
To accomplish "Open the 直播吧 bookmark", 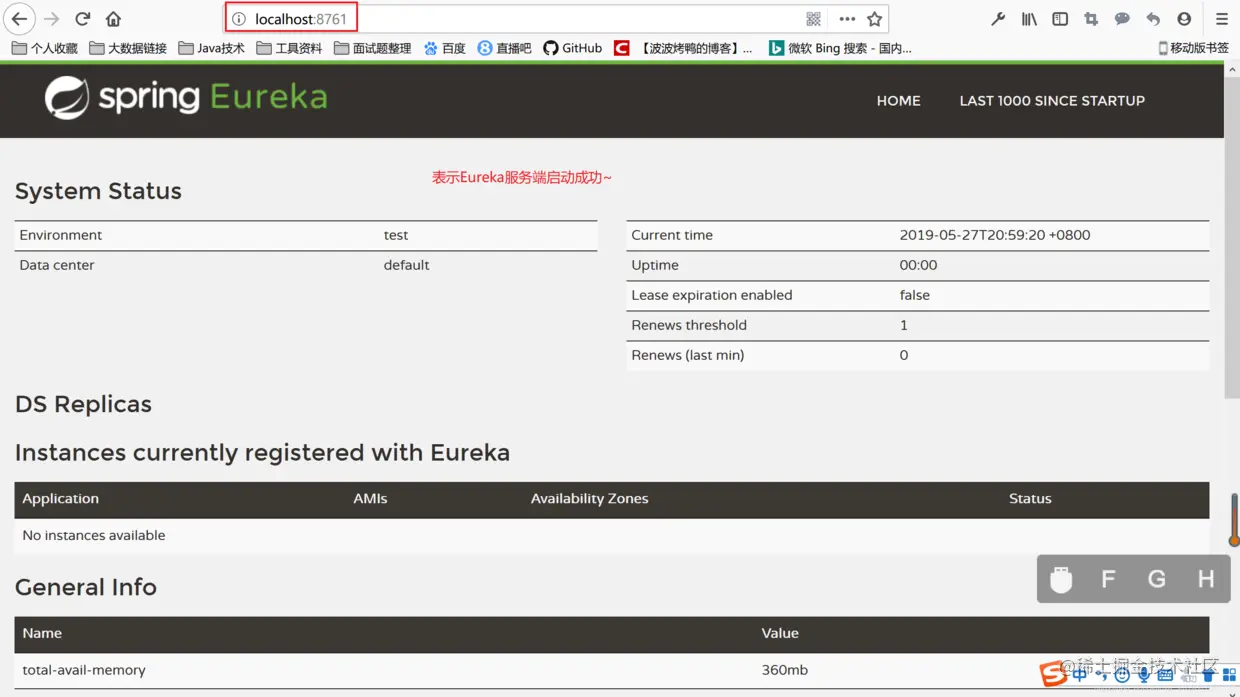I will coord(505,48).
